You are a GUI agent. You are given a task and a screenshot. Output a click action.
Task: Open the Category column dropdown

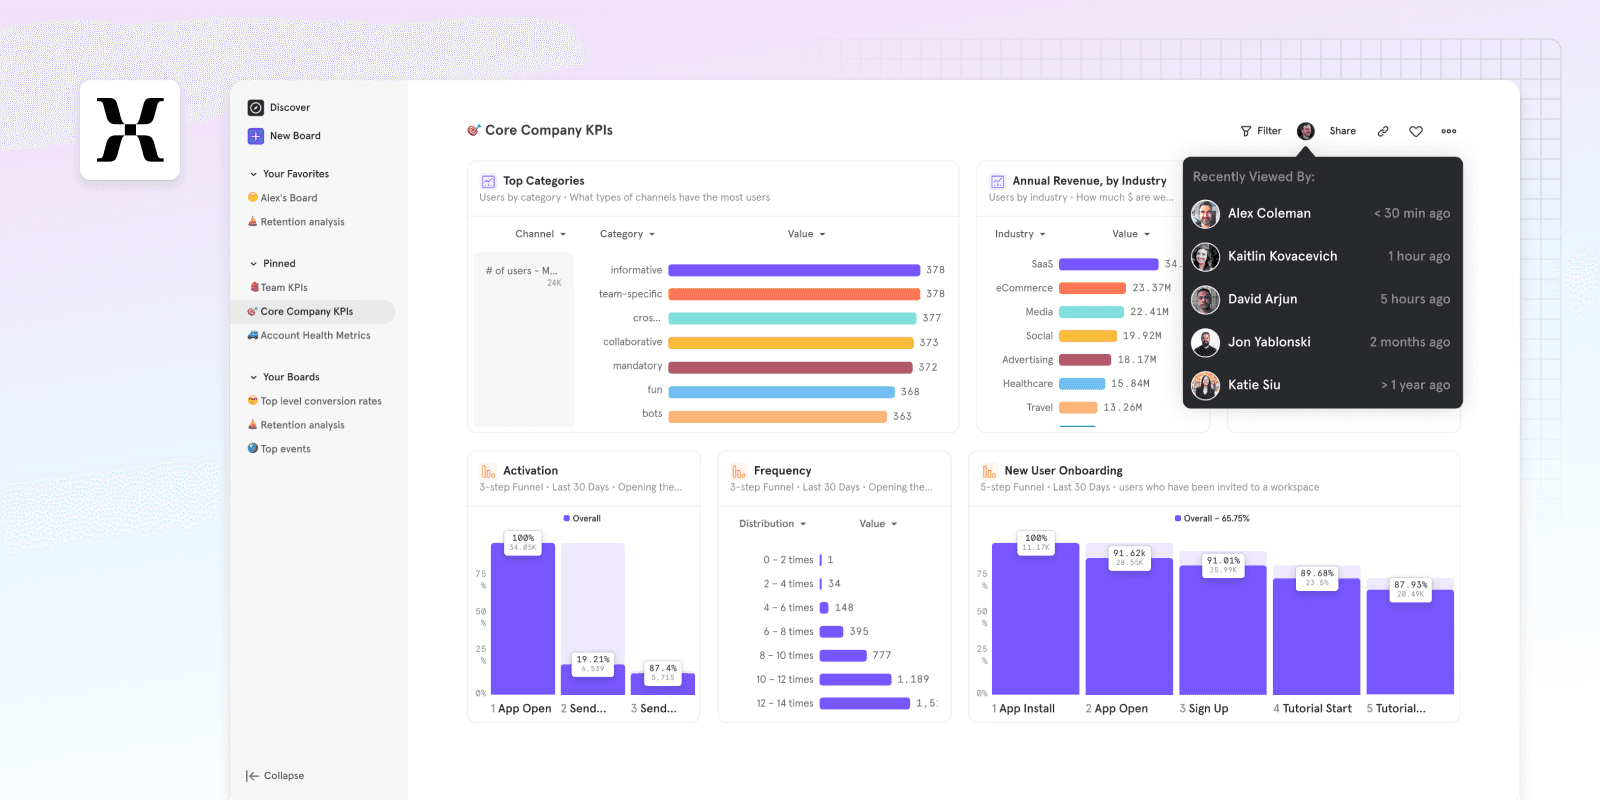628,234
